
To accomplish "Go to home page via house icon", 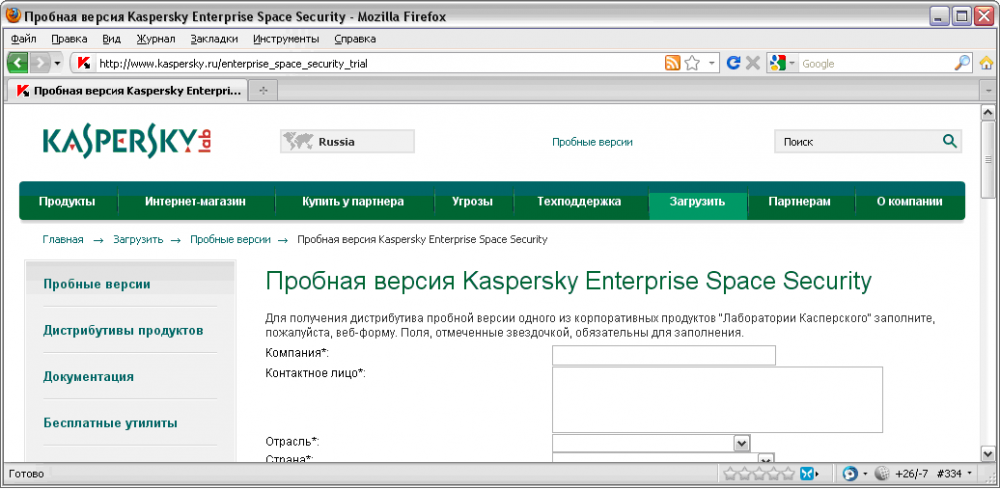I will [x=987, y=62].
